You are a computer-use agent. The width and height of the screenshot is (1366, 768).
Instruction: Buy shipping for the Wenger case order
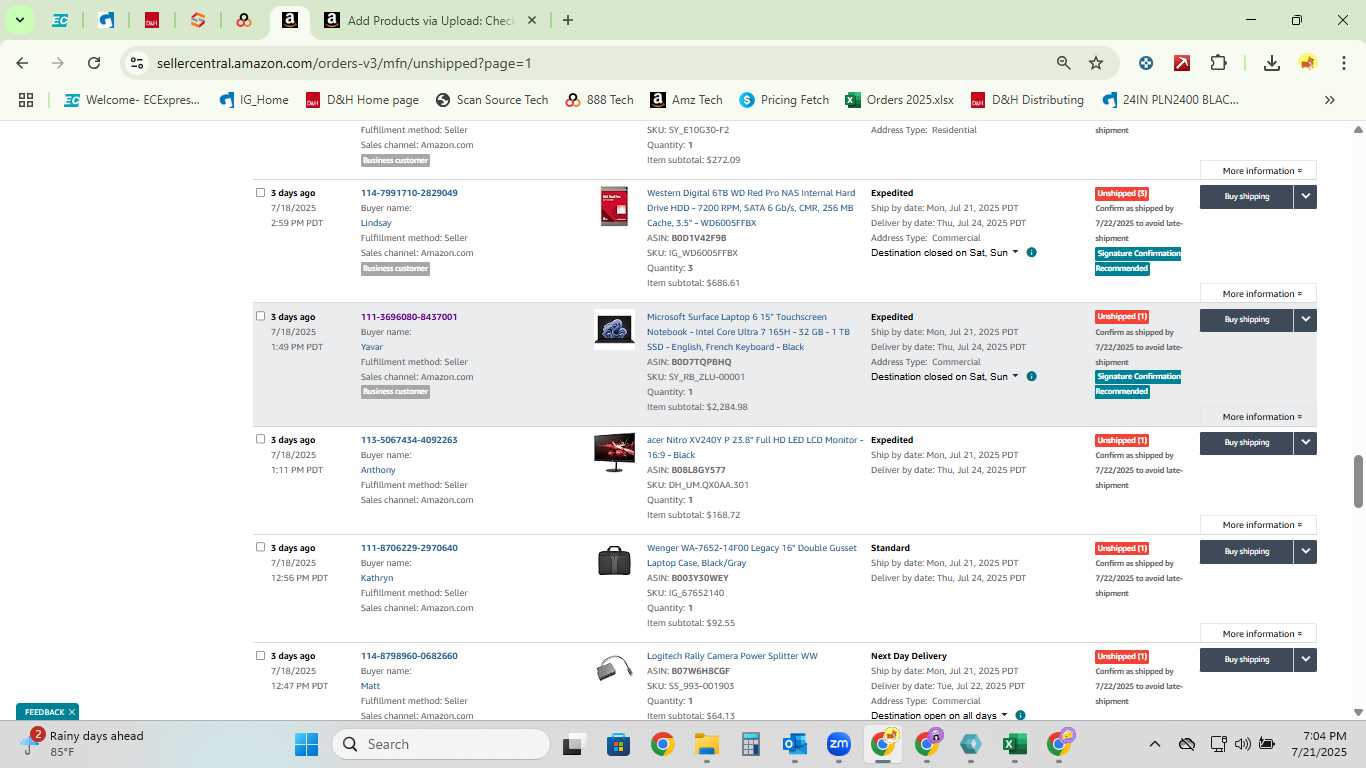[1246, 552]
